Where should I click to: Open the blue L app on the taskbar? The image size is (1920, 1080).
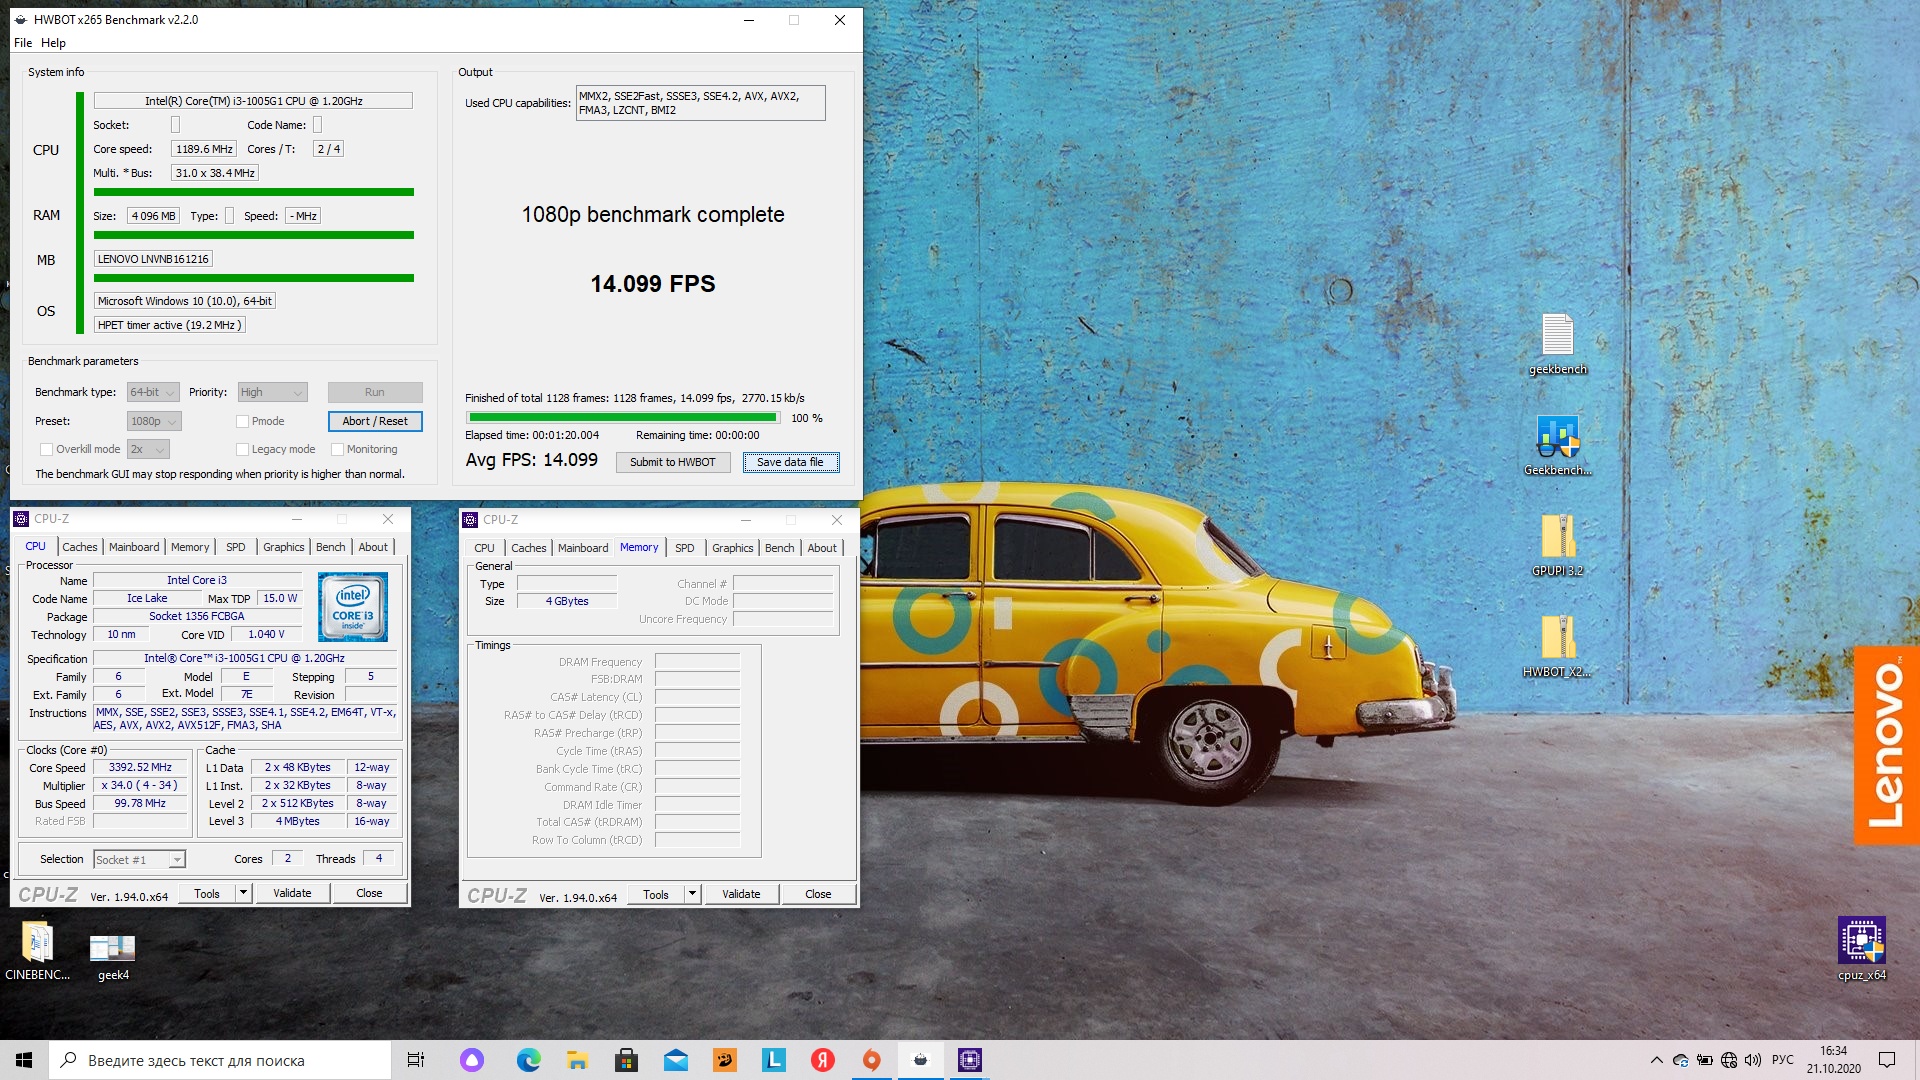point(773,1060)
